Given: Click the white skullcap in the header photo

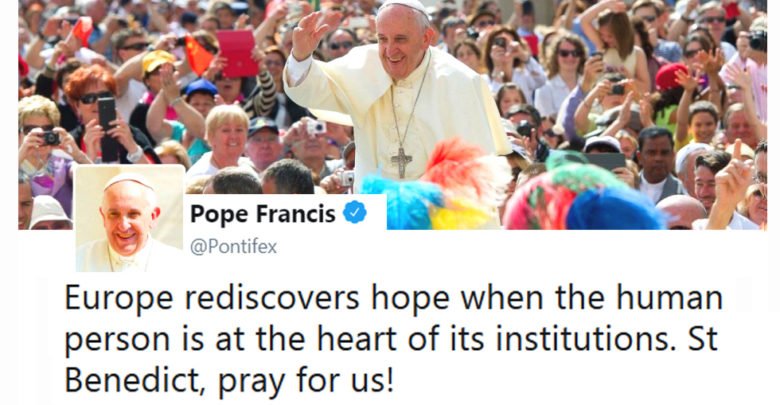Looking at the screenshot, I should [x=403, y=7].
